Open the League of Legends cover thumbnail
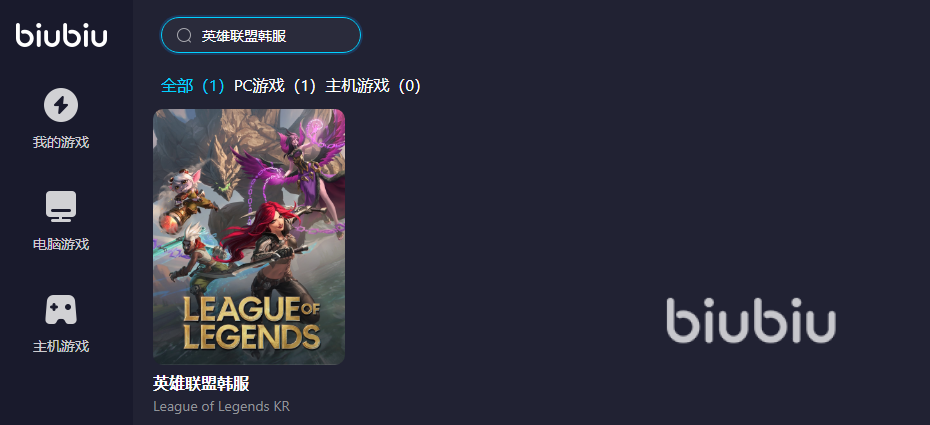Viewport: 930px width, 425px height. pyautogui.click(x=249, y=237)
